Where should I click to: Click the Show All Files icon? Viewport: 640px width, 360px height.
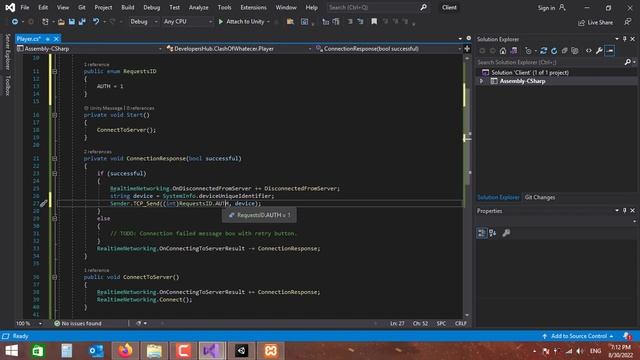pyautogui.click(x=575, y=51)
